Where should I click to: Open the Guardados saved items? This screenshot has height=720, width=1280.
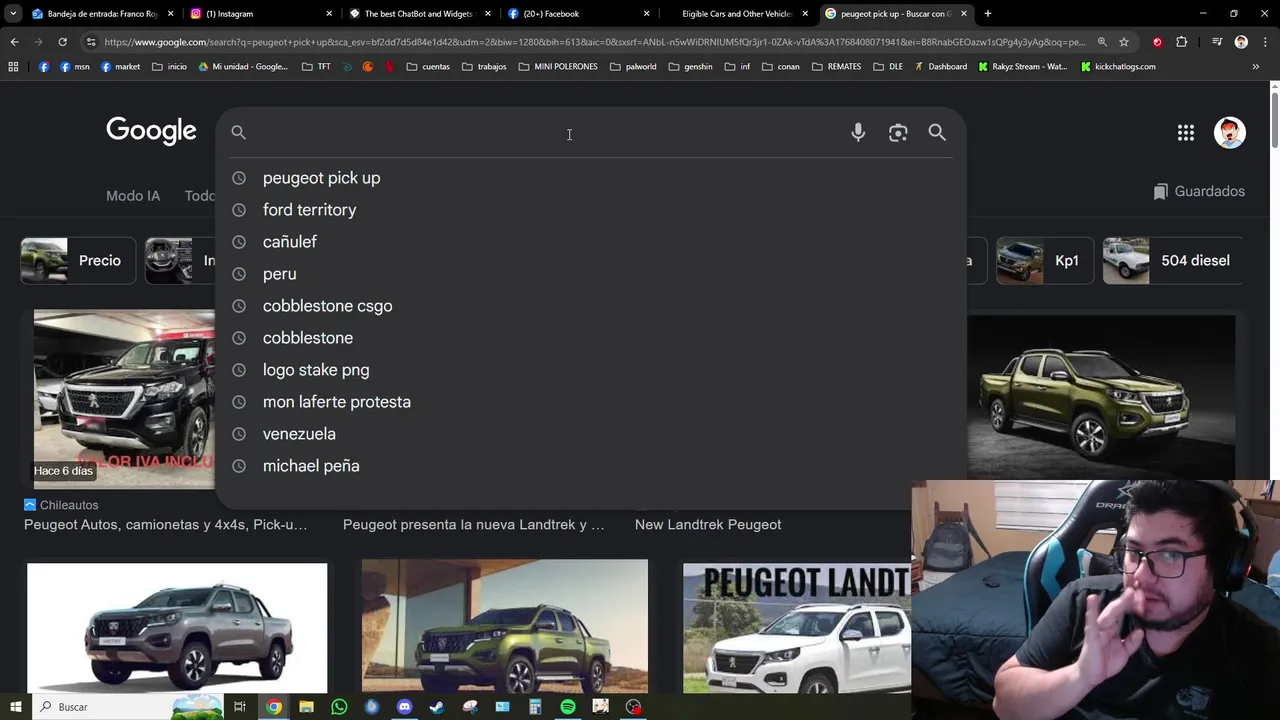(1198, 191)
